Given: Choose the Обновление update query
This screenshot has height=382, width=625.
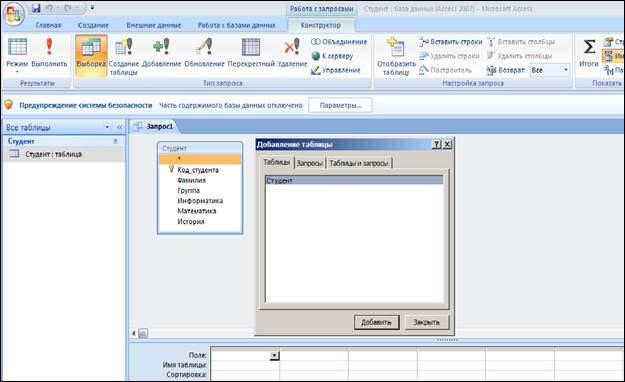Looking at the screenshot, I should tap(204, 52).
